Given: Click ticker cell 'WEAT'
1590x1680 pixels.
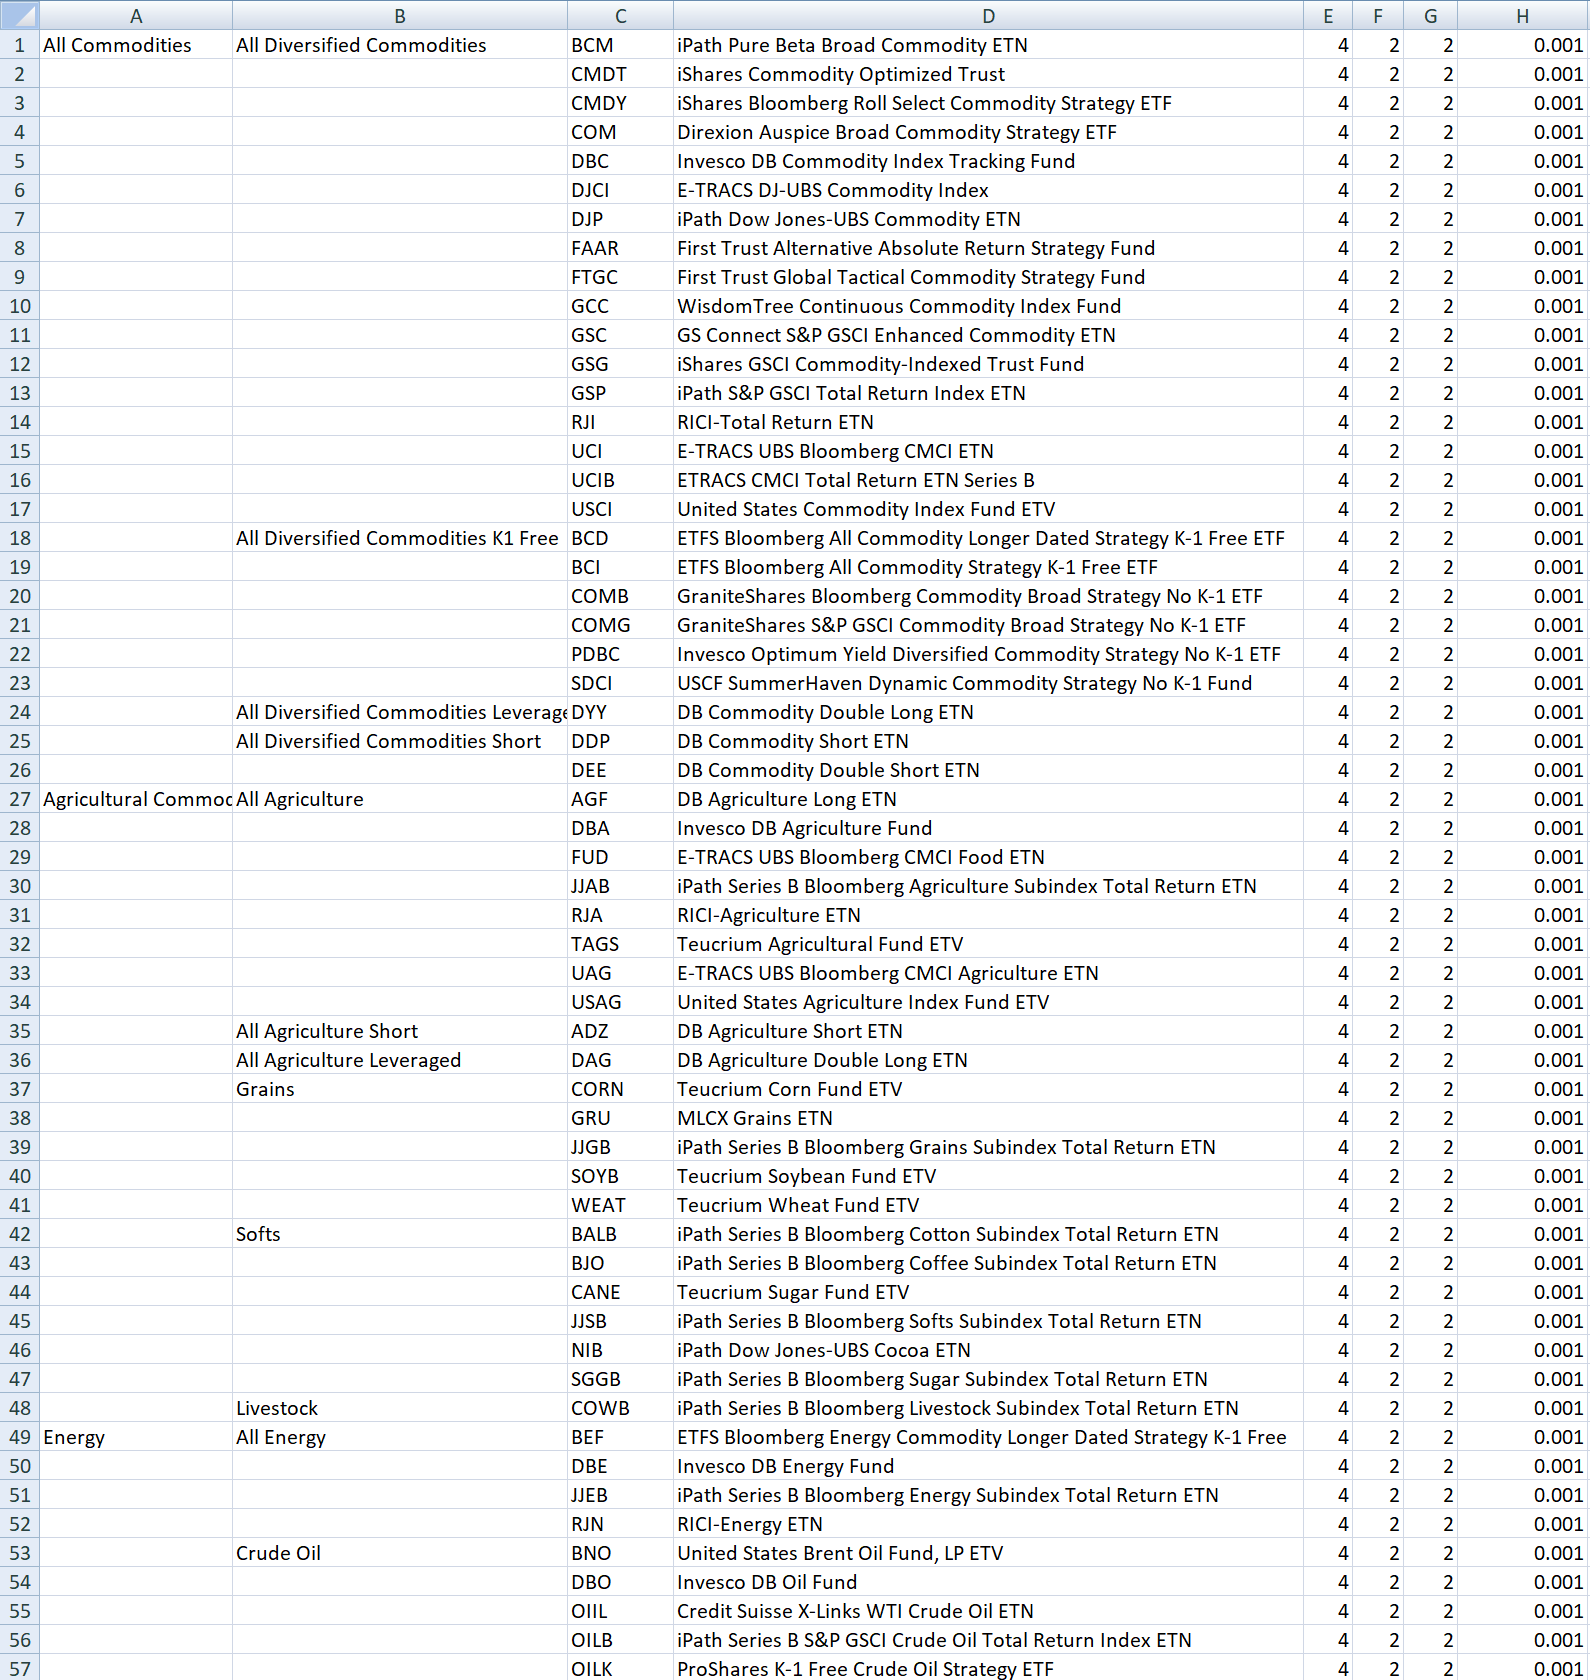Looking at the screenshot, I should click(620, 1205).
